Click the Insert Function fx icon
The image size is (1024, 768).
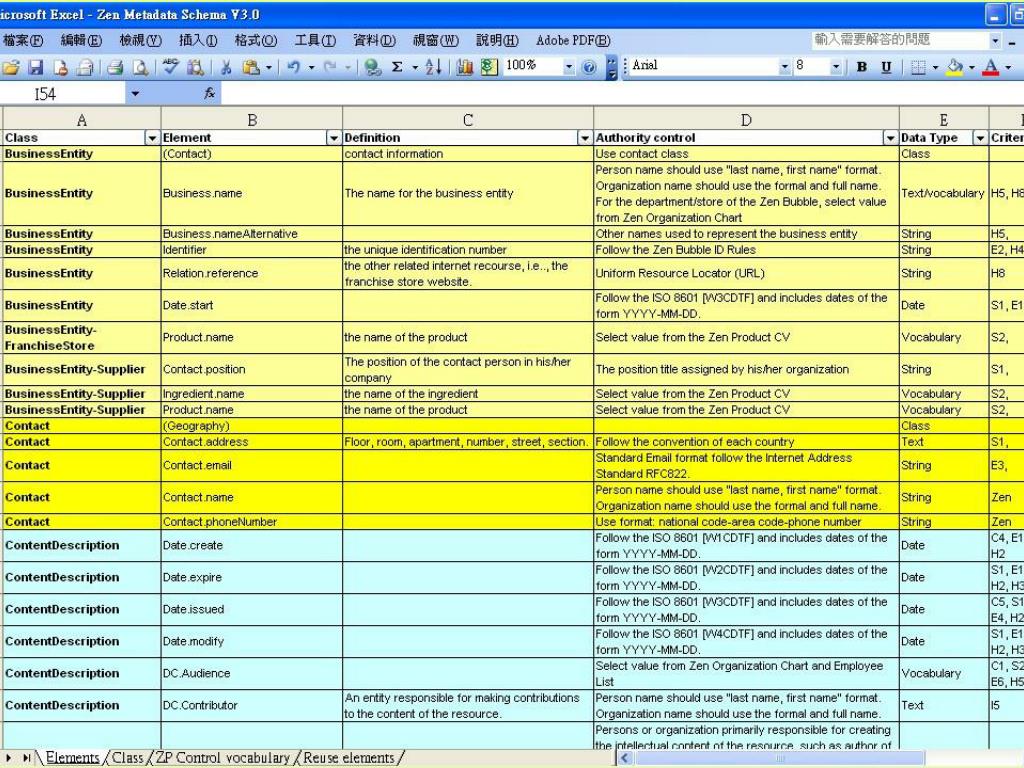[210, 93]
